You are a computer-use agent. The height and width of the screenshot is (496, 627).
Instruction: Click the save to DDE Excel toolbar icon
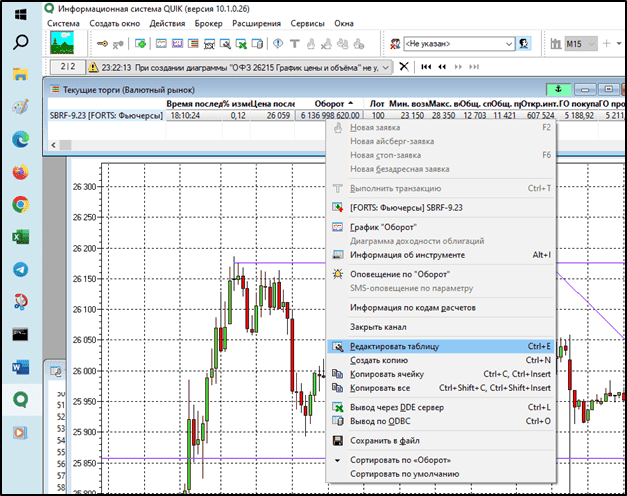click(241, 44)
